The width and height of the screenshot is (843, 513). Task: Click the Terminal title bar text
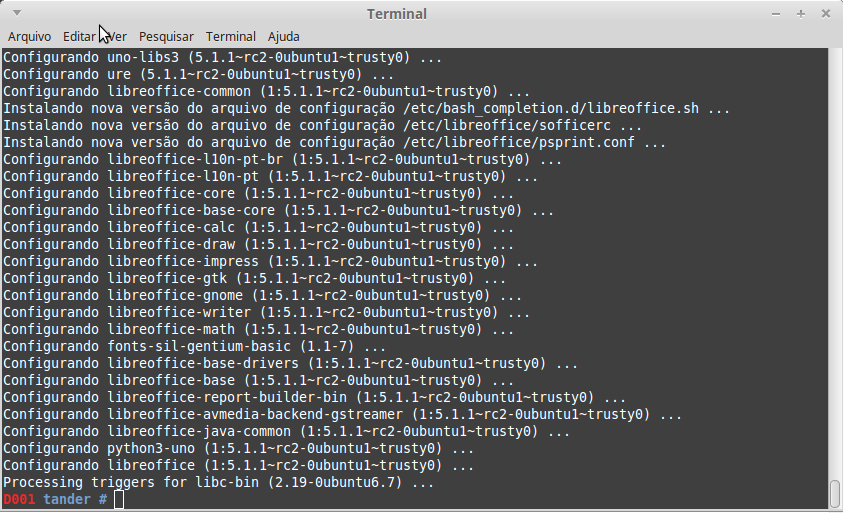pos(397,14)
